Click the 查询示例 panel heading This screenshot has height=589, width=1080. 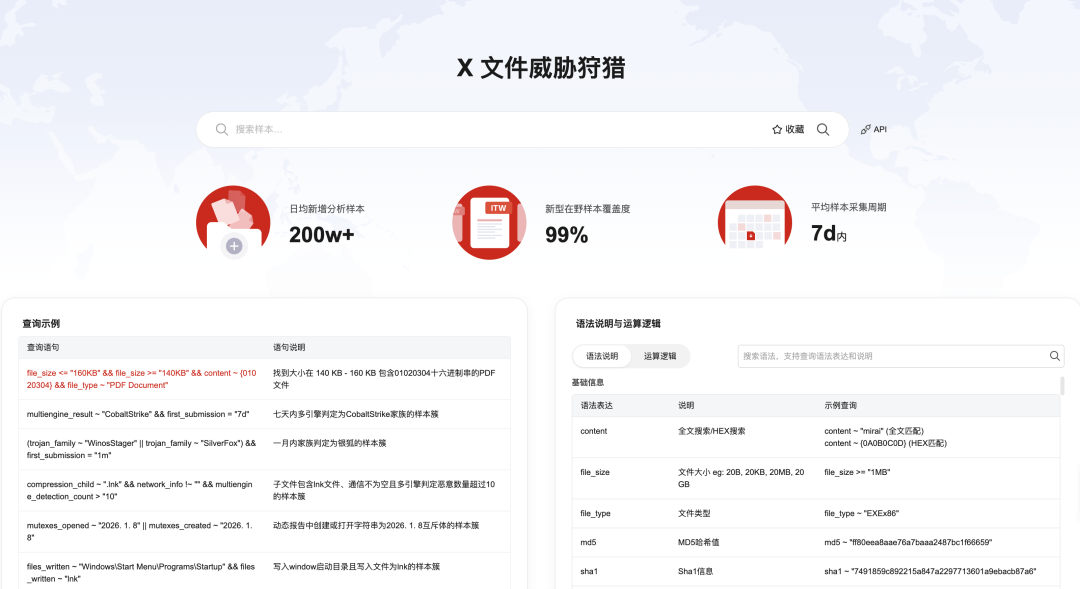tap(41, 323)
